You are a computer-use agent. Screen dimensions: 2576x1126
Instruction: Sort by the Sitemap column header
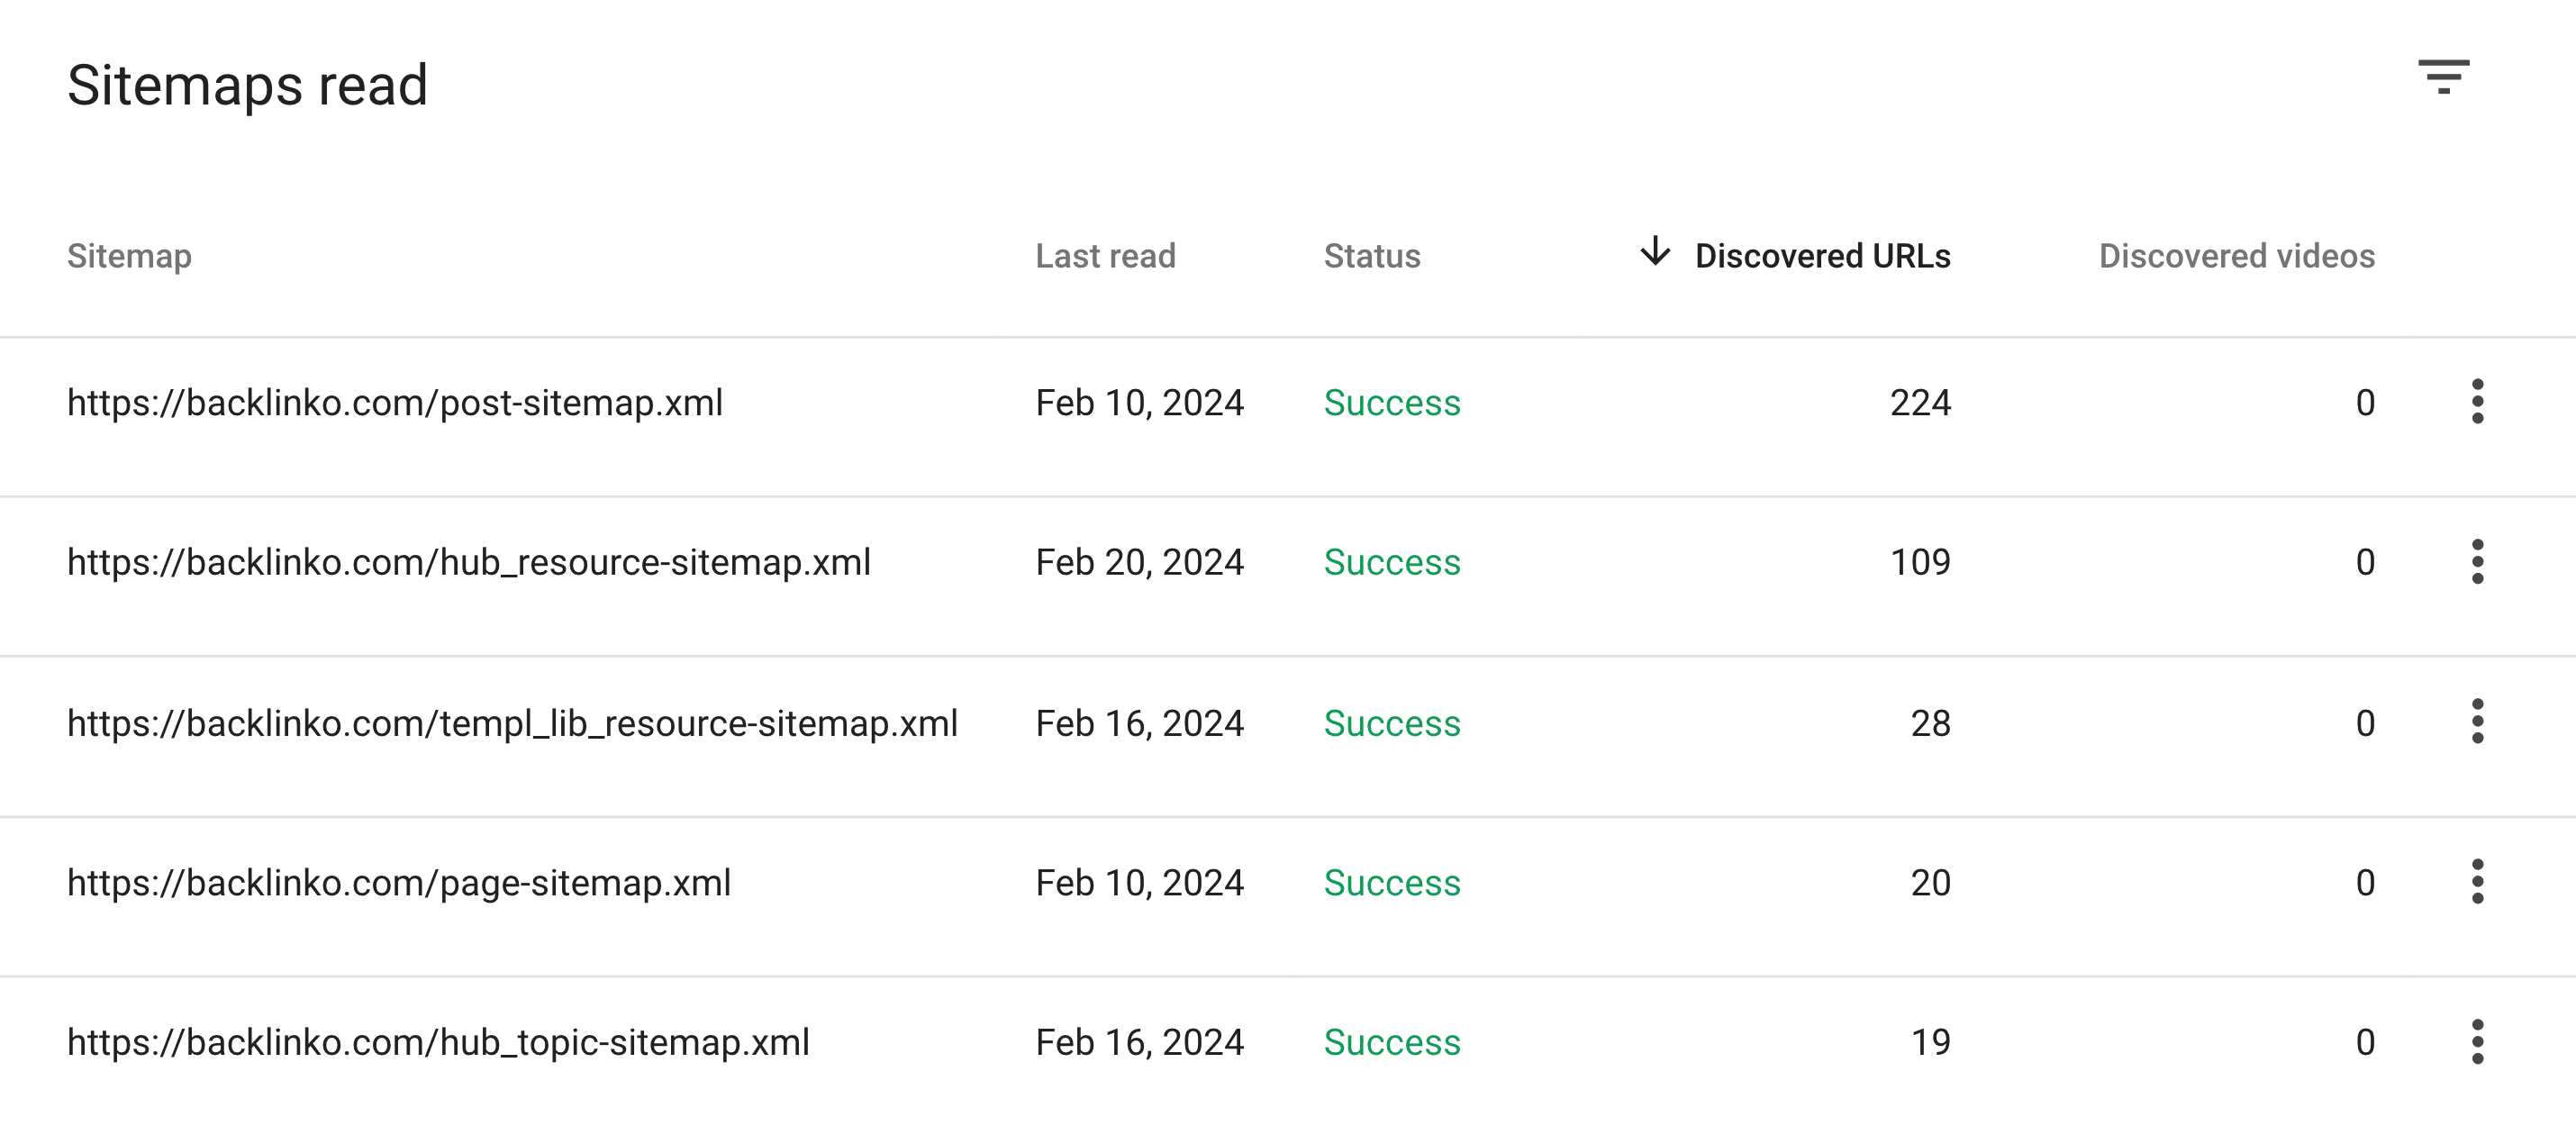(x=129, y=255)
